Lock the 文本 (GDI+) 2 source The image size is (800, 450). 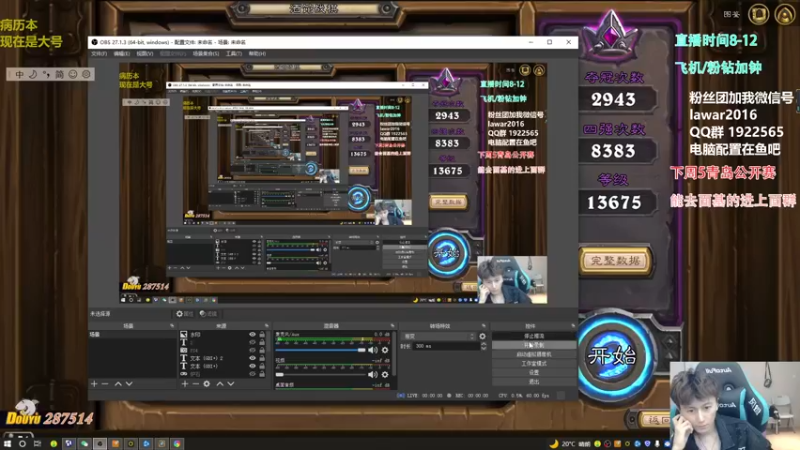coord(262,358)
